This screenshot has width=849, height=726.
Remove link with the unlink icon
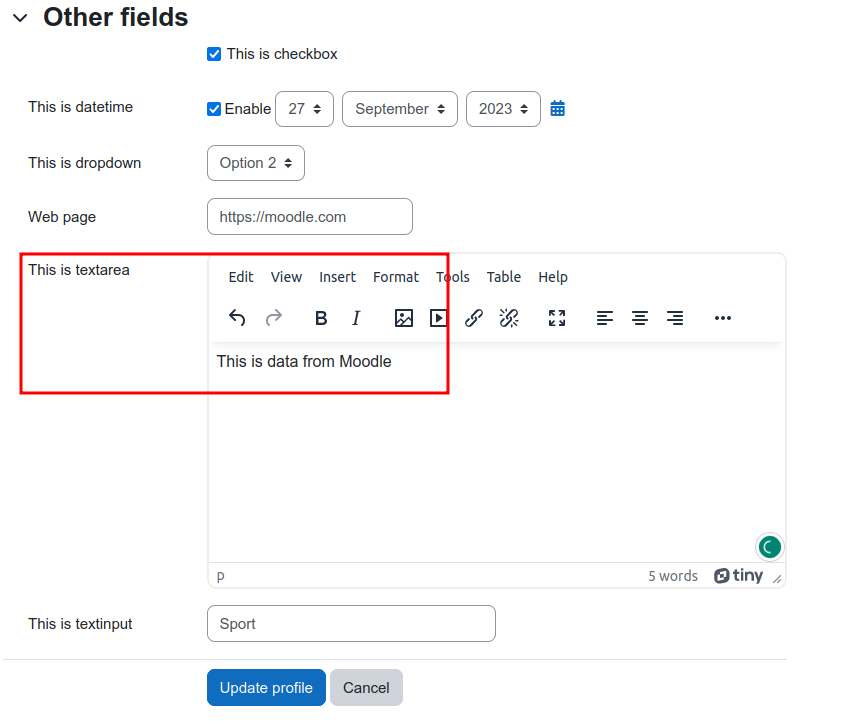tap(509, 318)
